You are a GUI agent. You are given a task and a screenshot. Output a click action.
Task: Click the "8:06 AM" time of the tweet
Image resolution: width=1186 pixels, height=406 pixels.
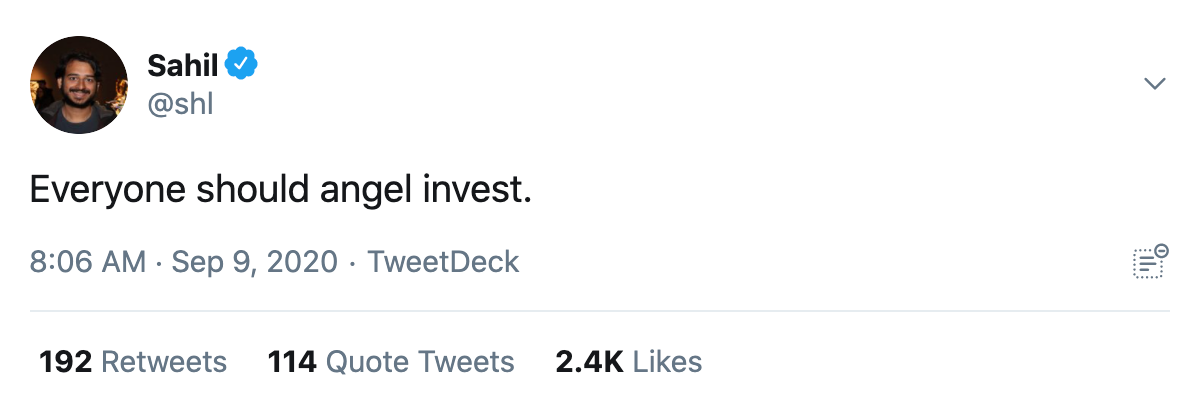click(88, 262)
